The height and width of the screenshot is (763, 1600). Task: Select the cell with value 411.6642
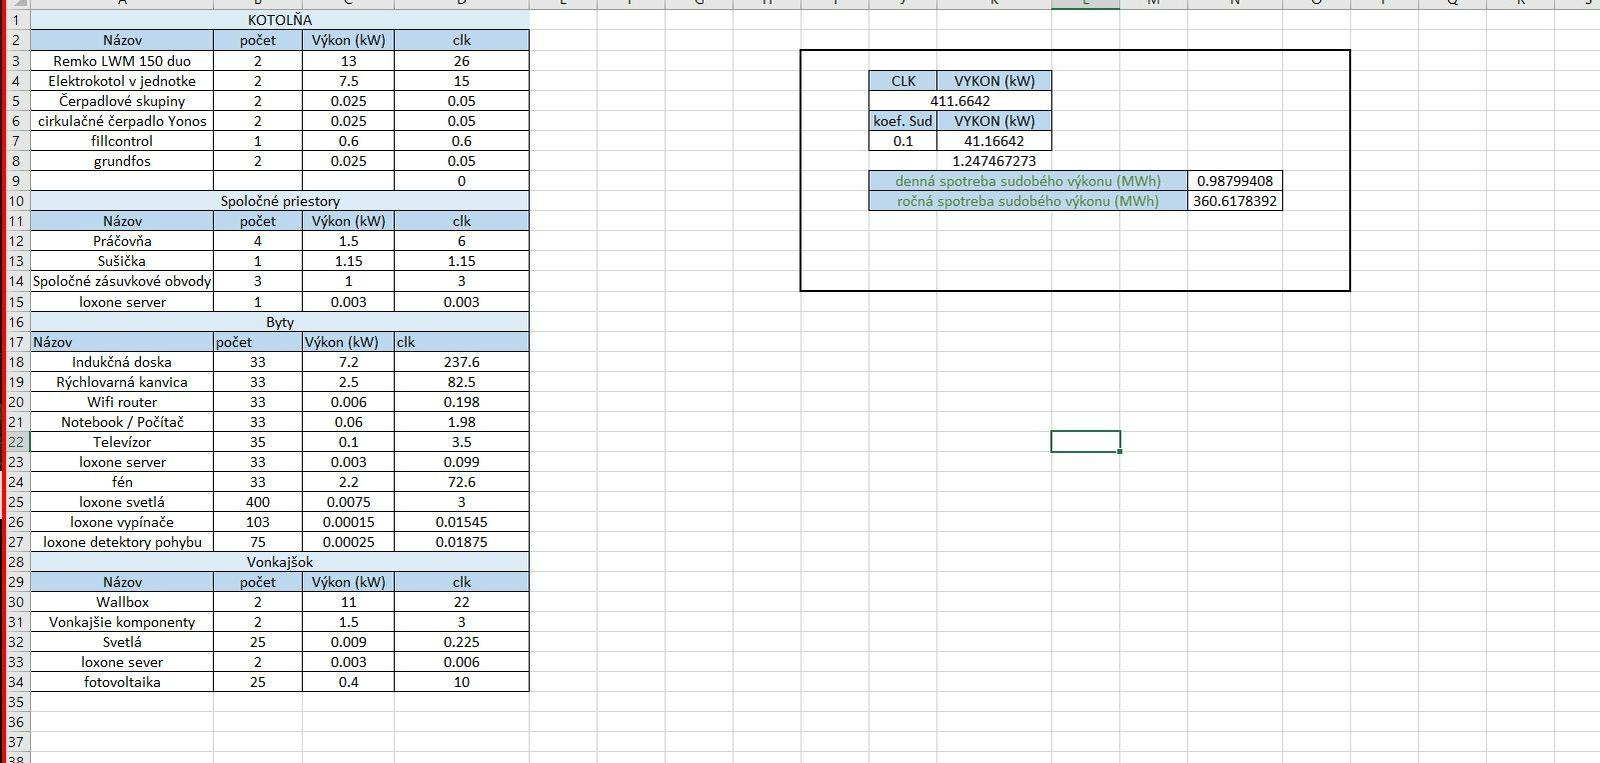coord(960,101)
